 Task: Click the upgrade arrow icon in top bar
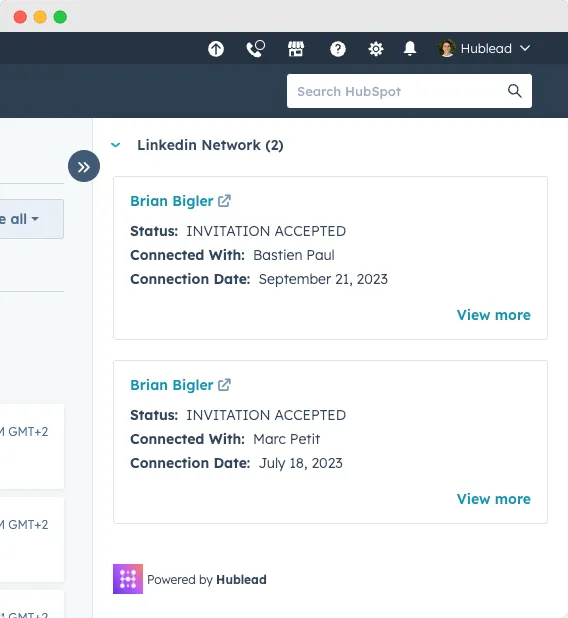216,49
